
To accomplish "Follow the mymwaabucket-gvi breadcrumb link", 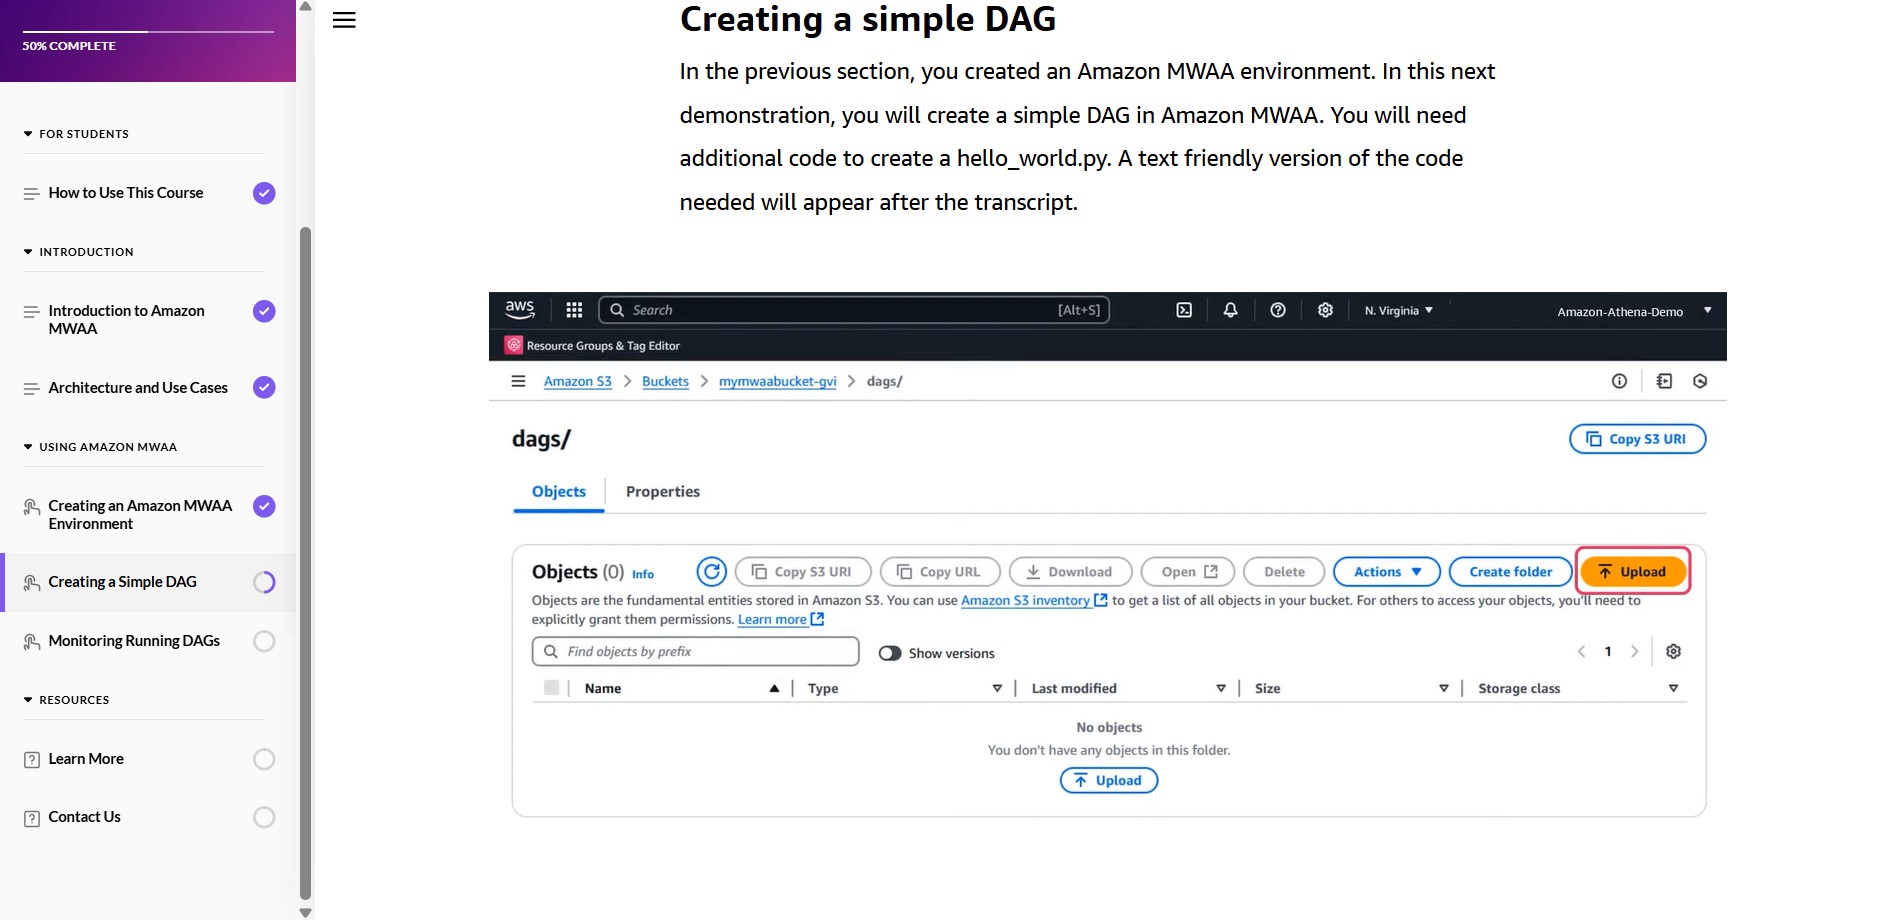I will tap(777, 381).
